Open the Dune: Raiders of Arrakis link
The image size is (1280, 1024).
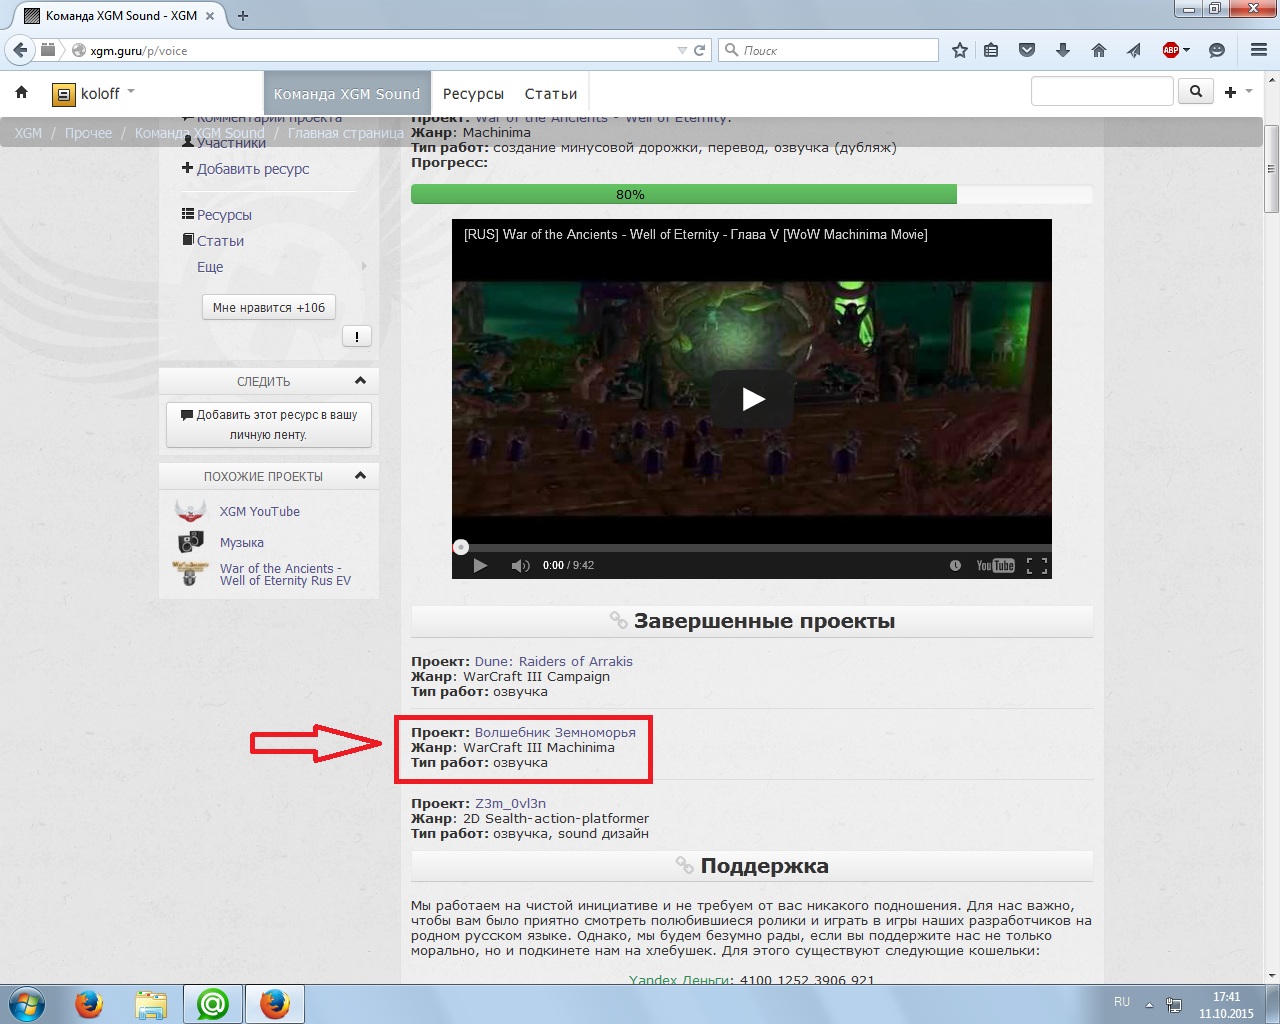click(x=554, y=661)
